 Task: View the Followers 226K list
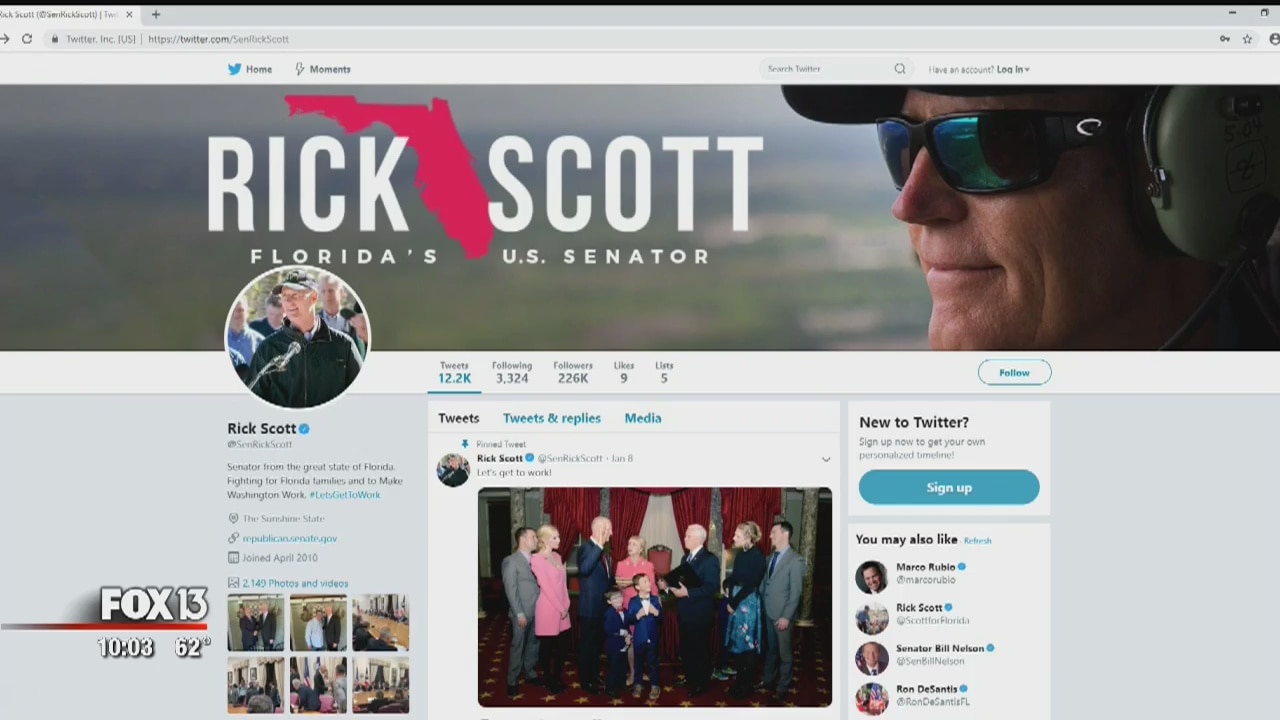[x=572, y=372]
